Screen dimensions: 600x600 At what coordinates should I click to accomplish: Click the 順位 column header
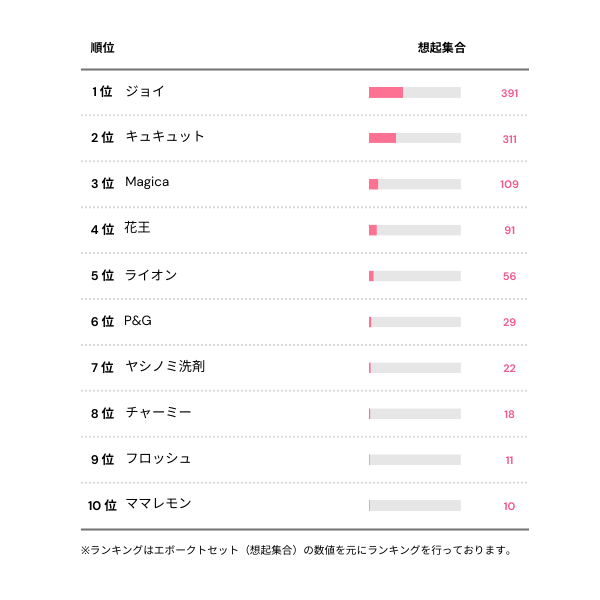point(102,48)
